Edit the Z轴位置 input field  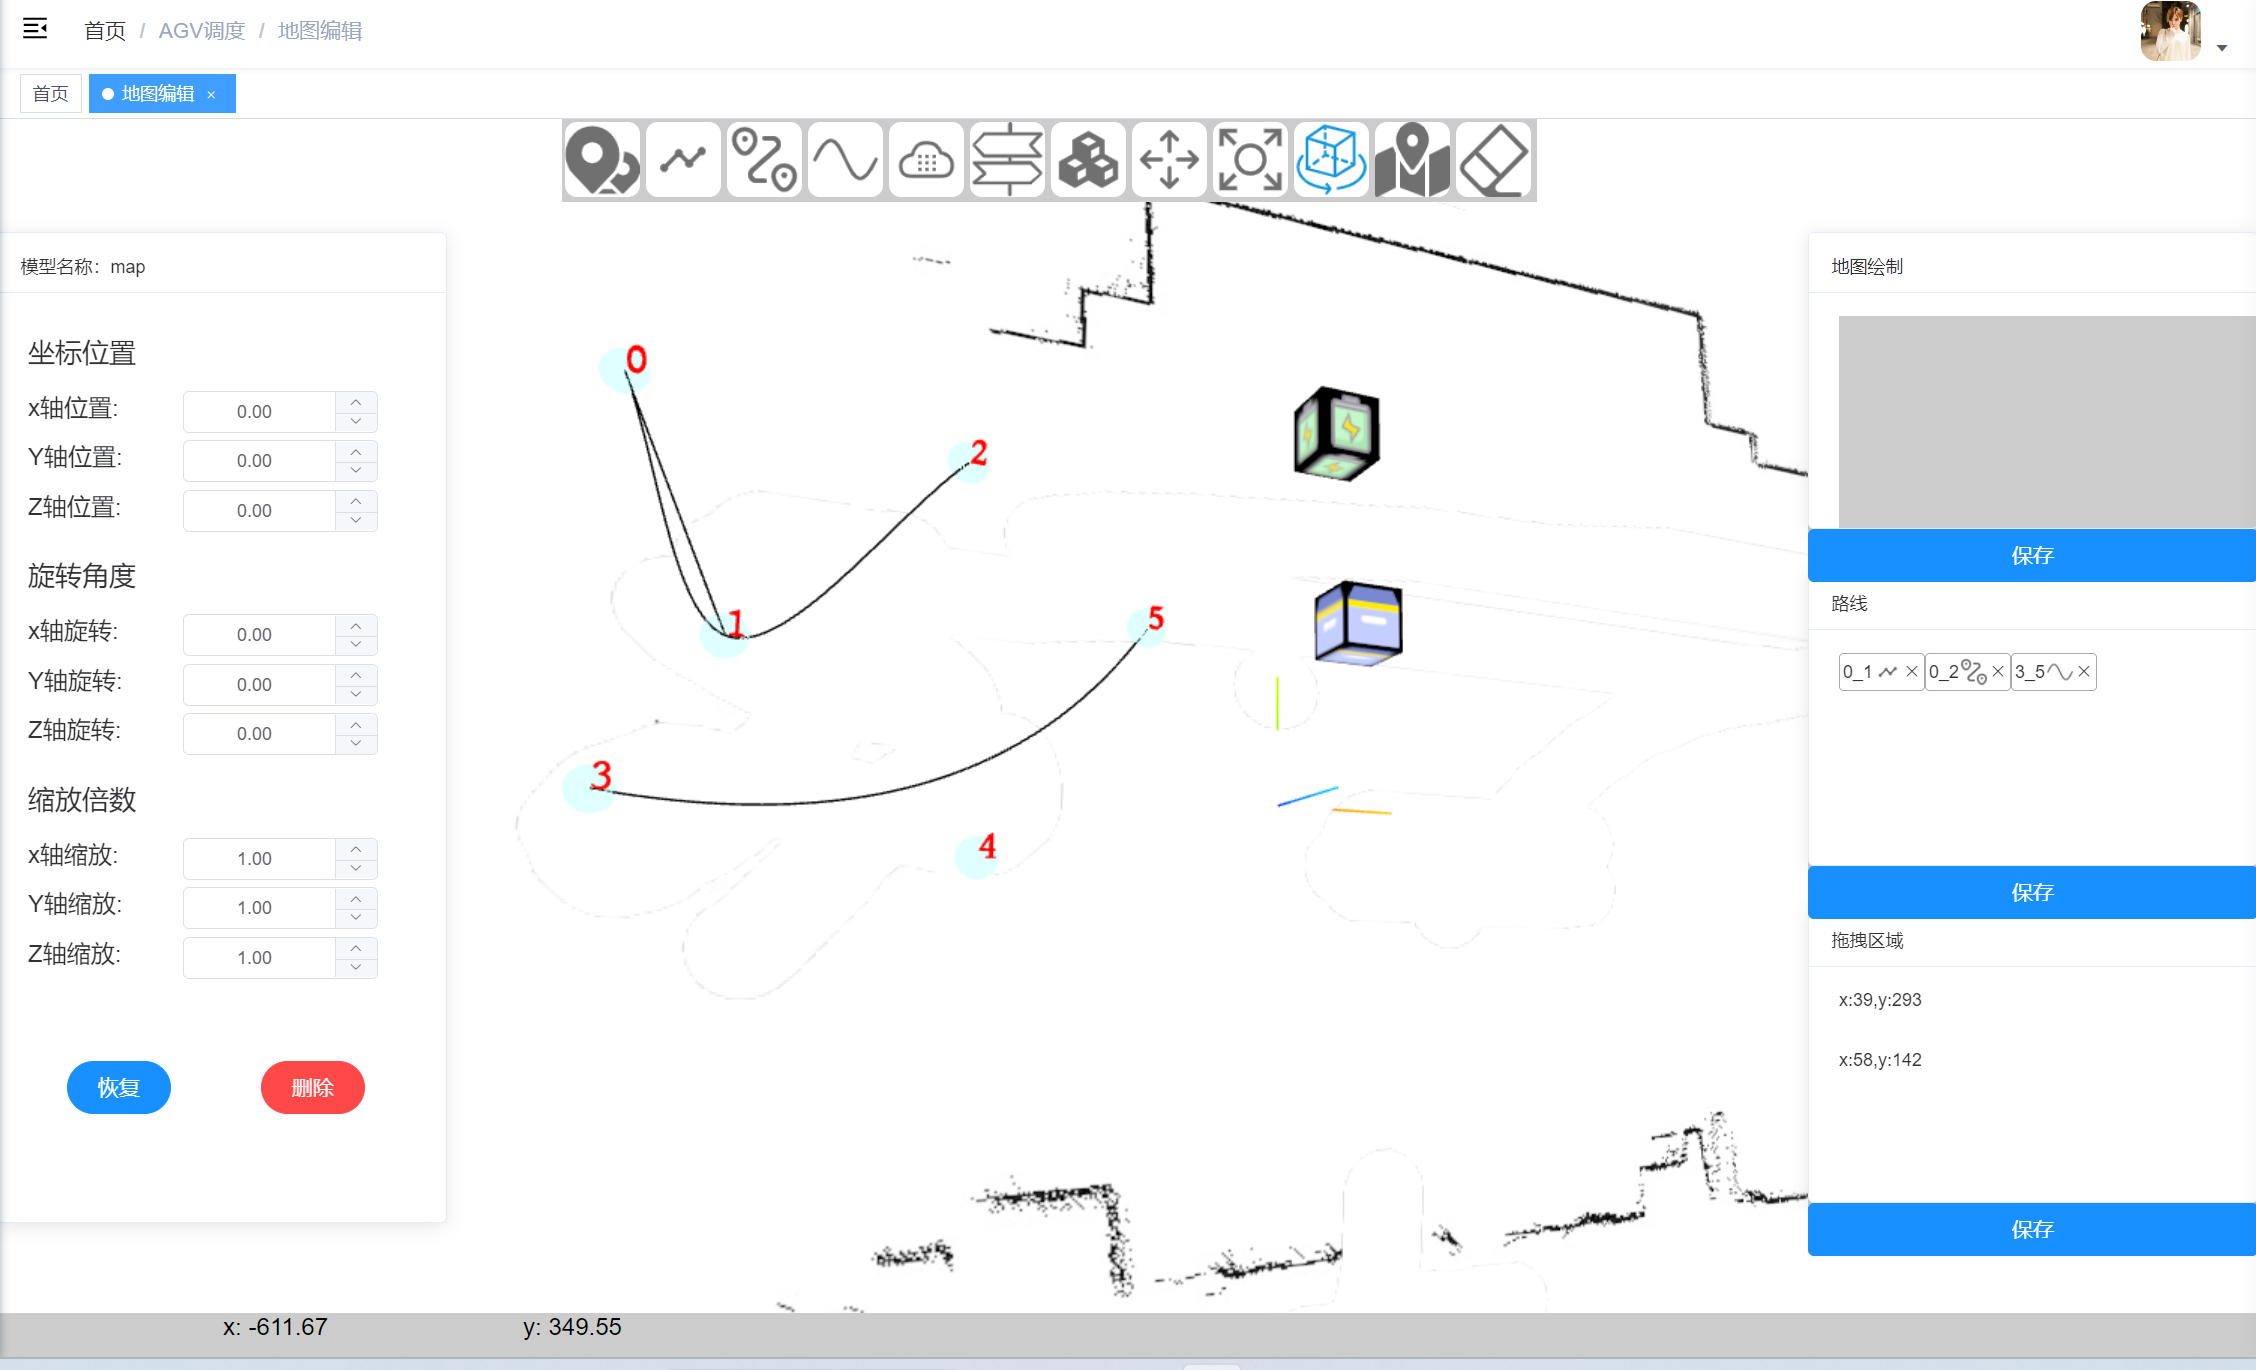(x=259, y=511)
